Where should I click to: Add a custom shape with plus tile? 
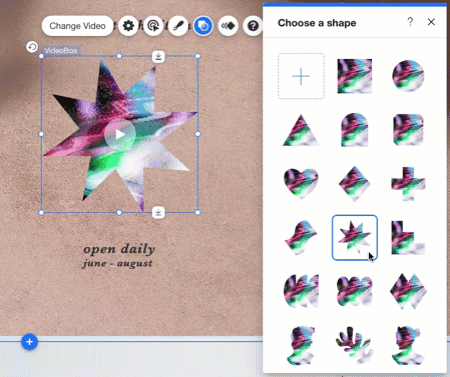[x=301, y=76]
